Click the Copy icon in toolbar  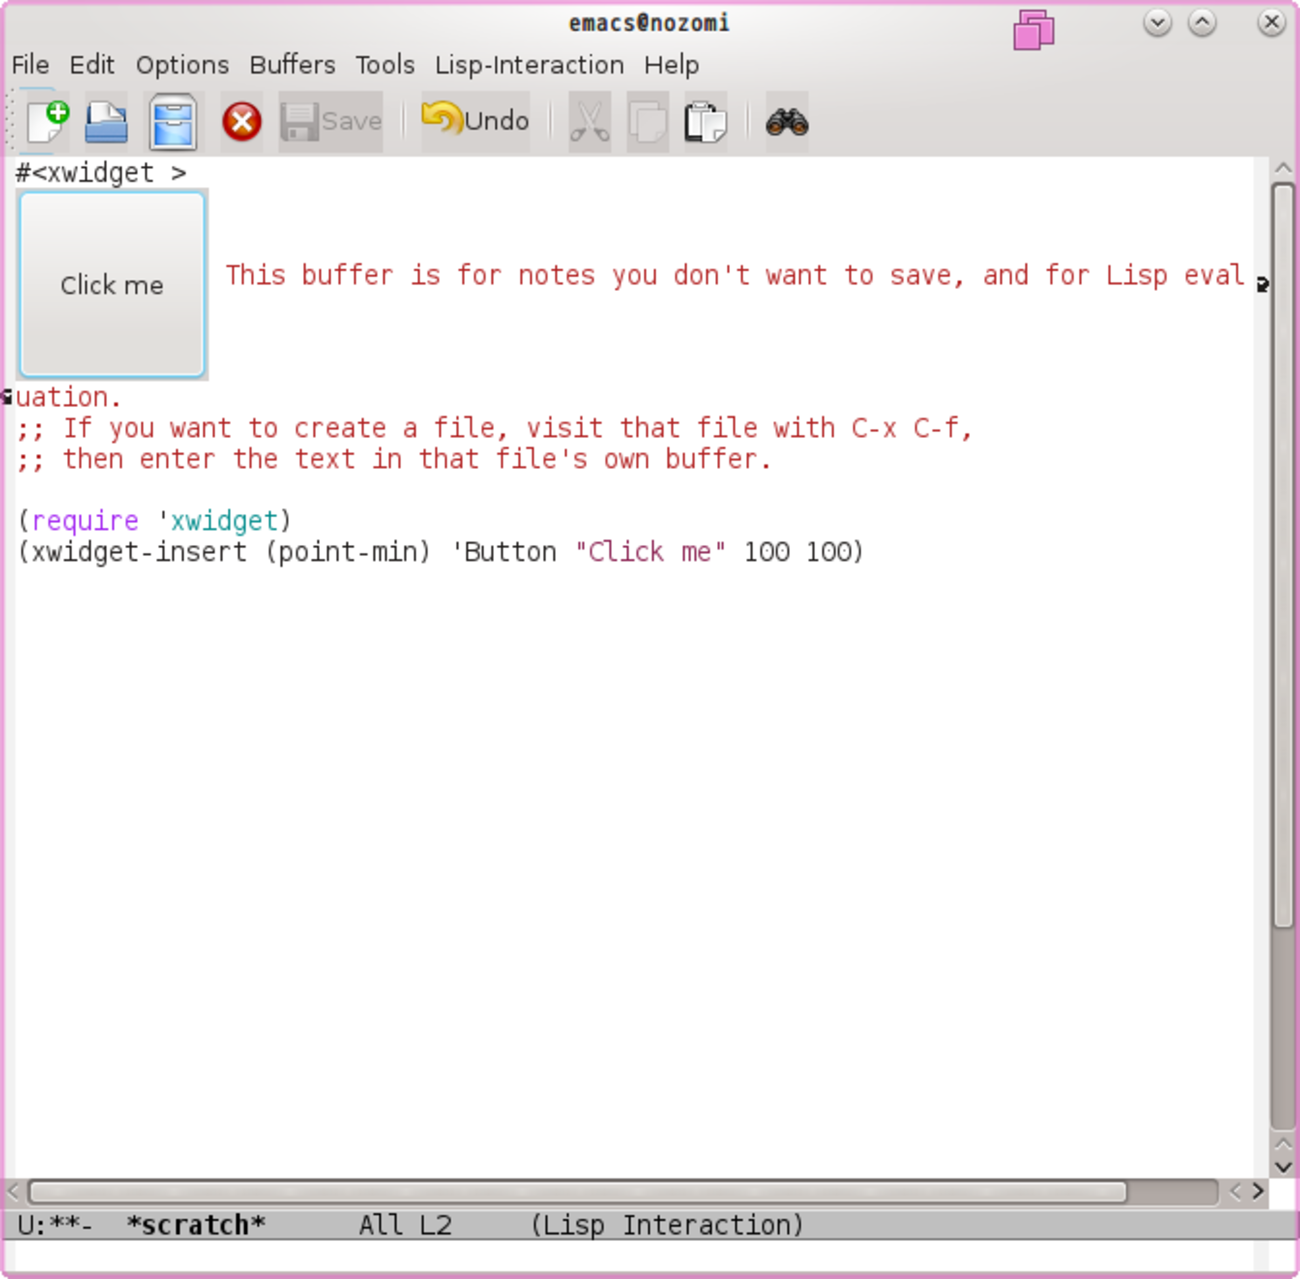pyautogui.click(x=647, y=122)
